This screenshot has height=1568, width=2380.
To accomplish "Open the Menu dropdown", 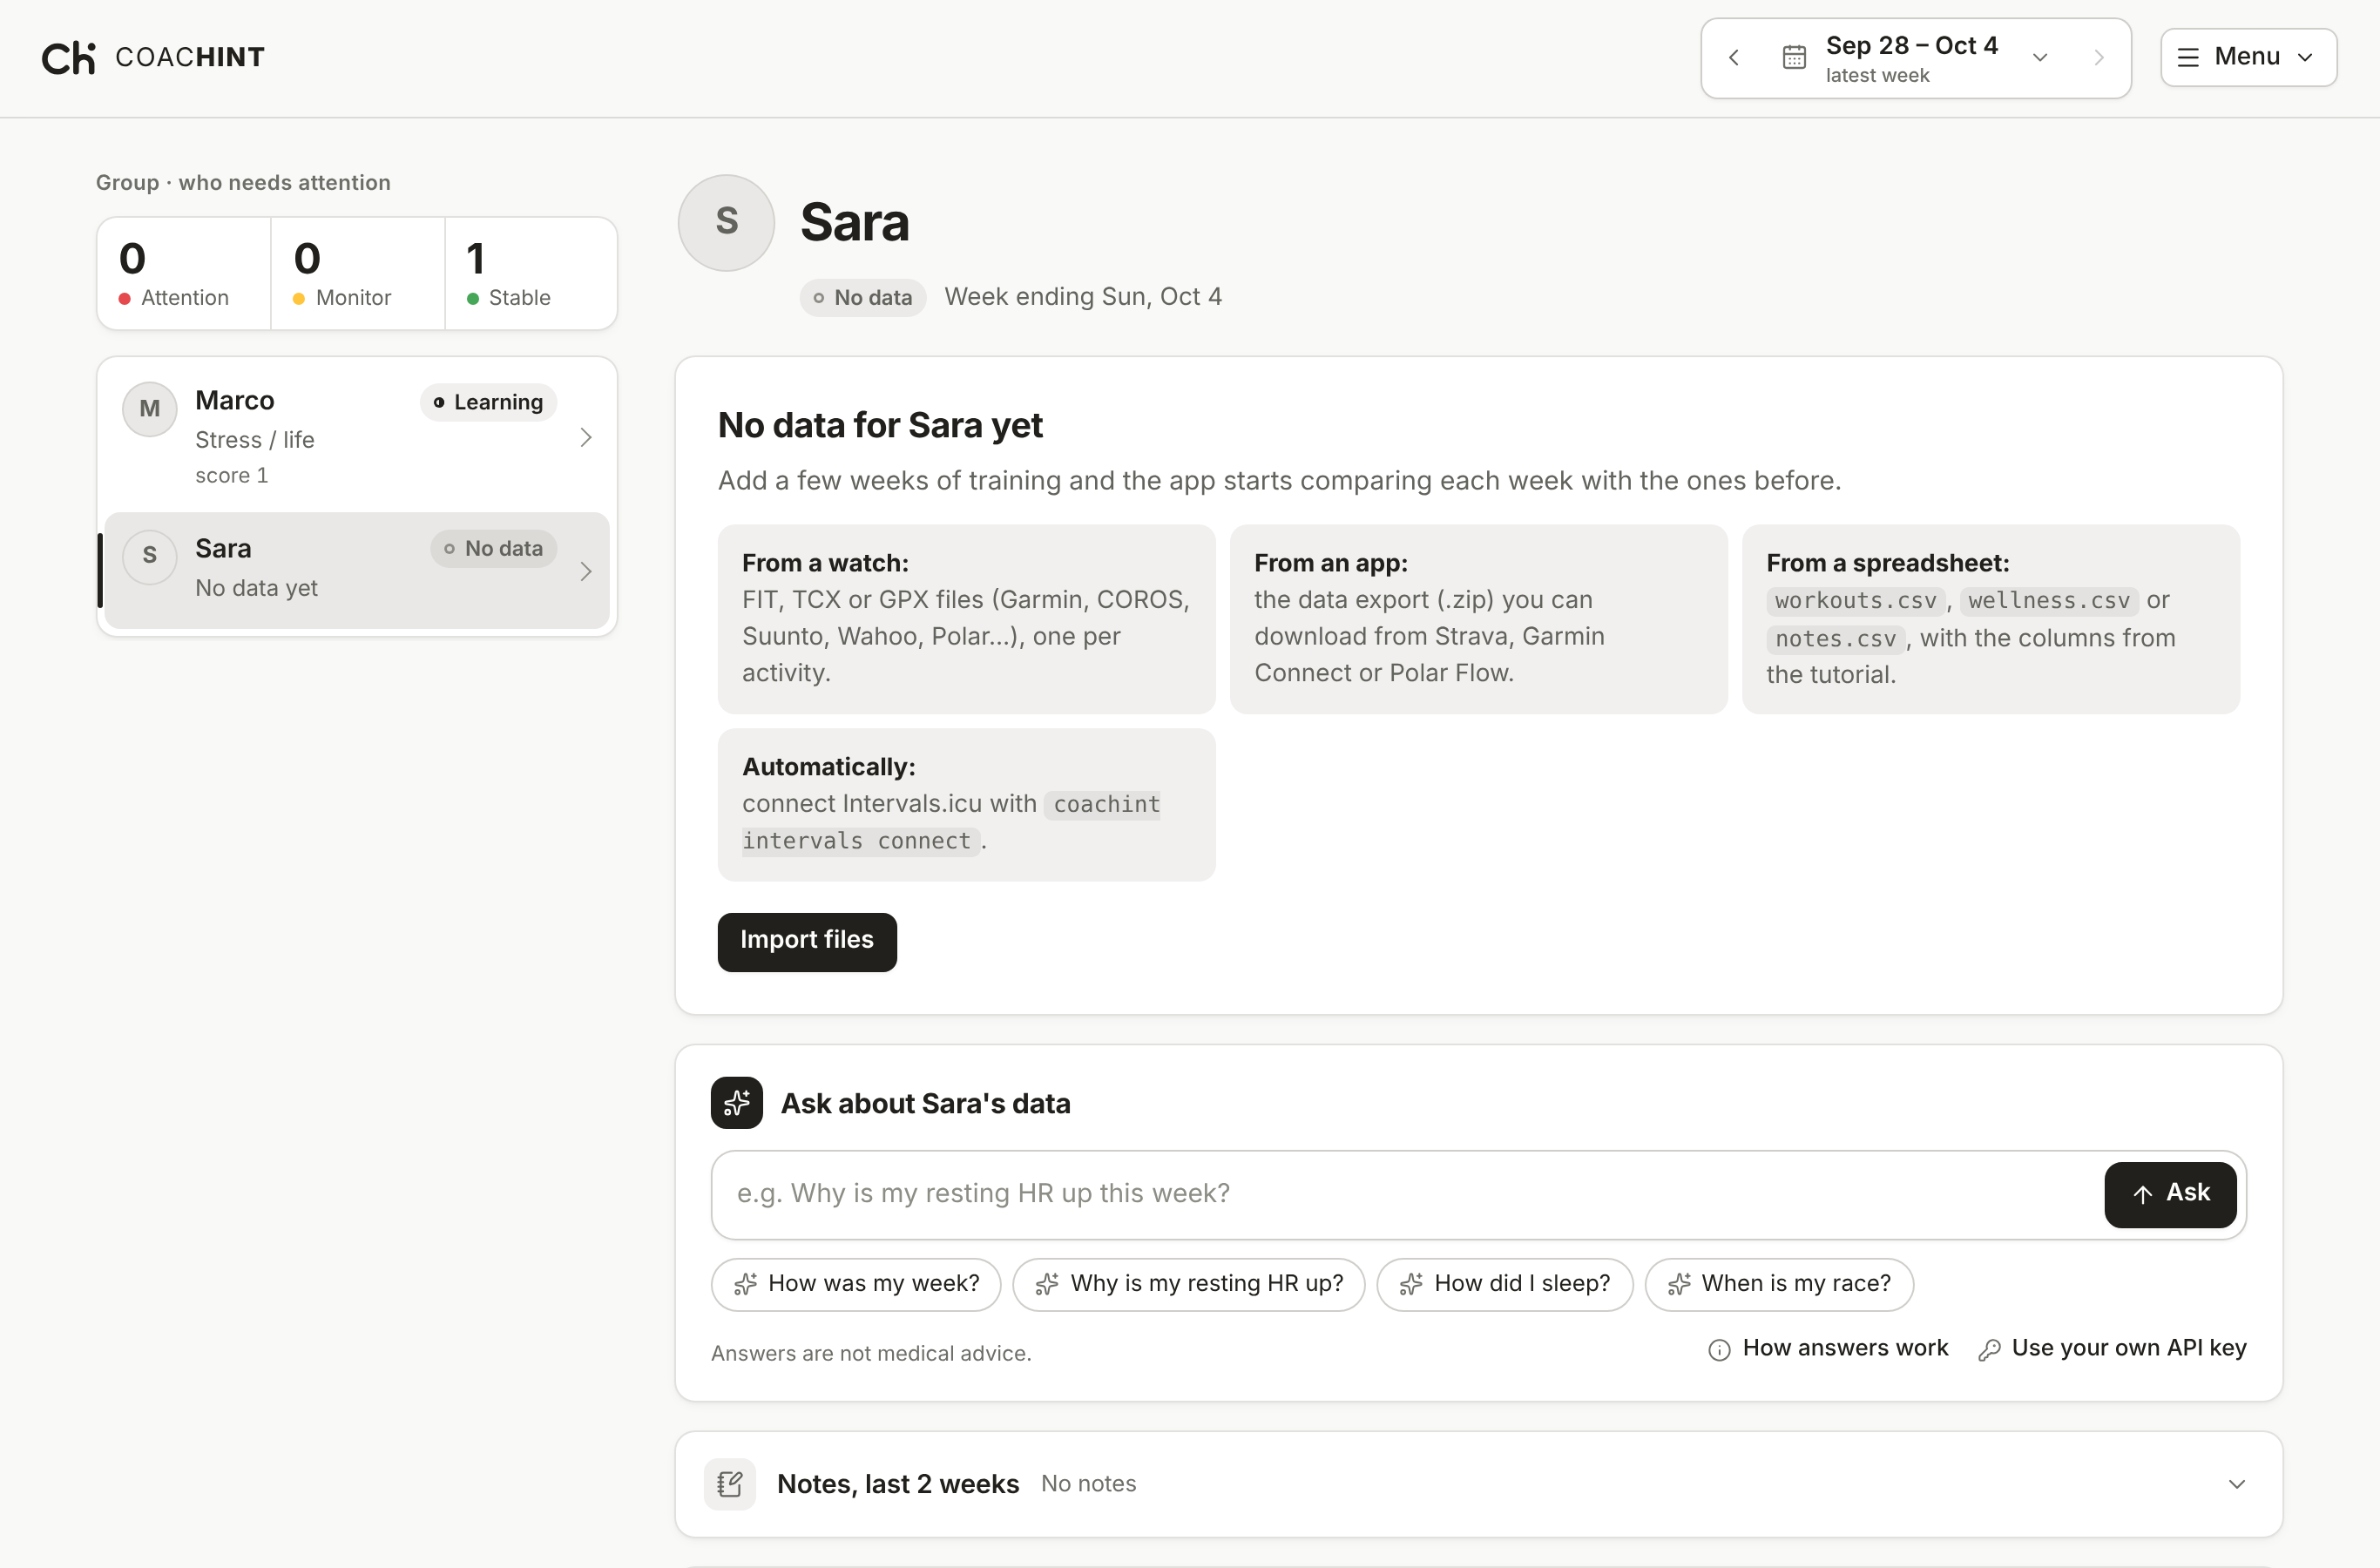I will click(2248, 57).
